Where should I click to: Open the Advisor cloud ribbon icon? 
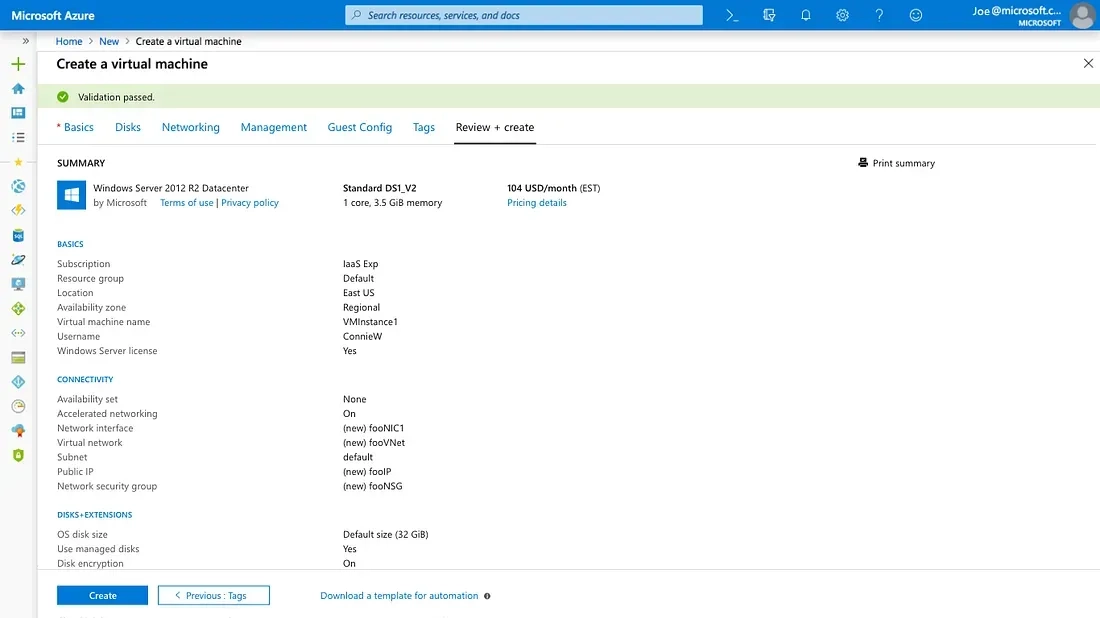click(18, 431)
